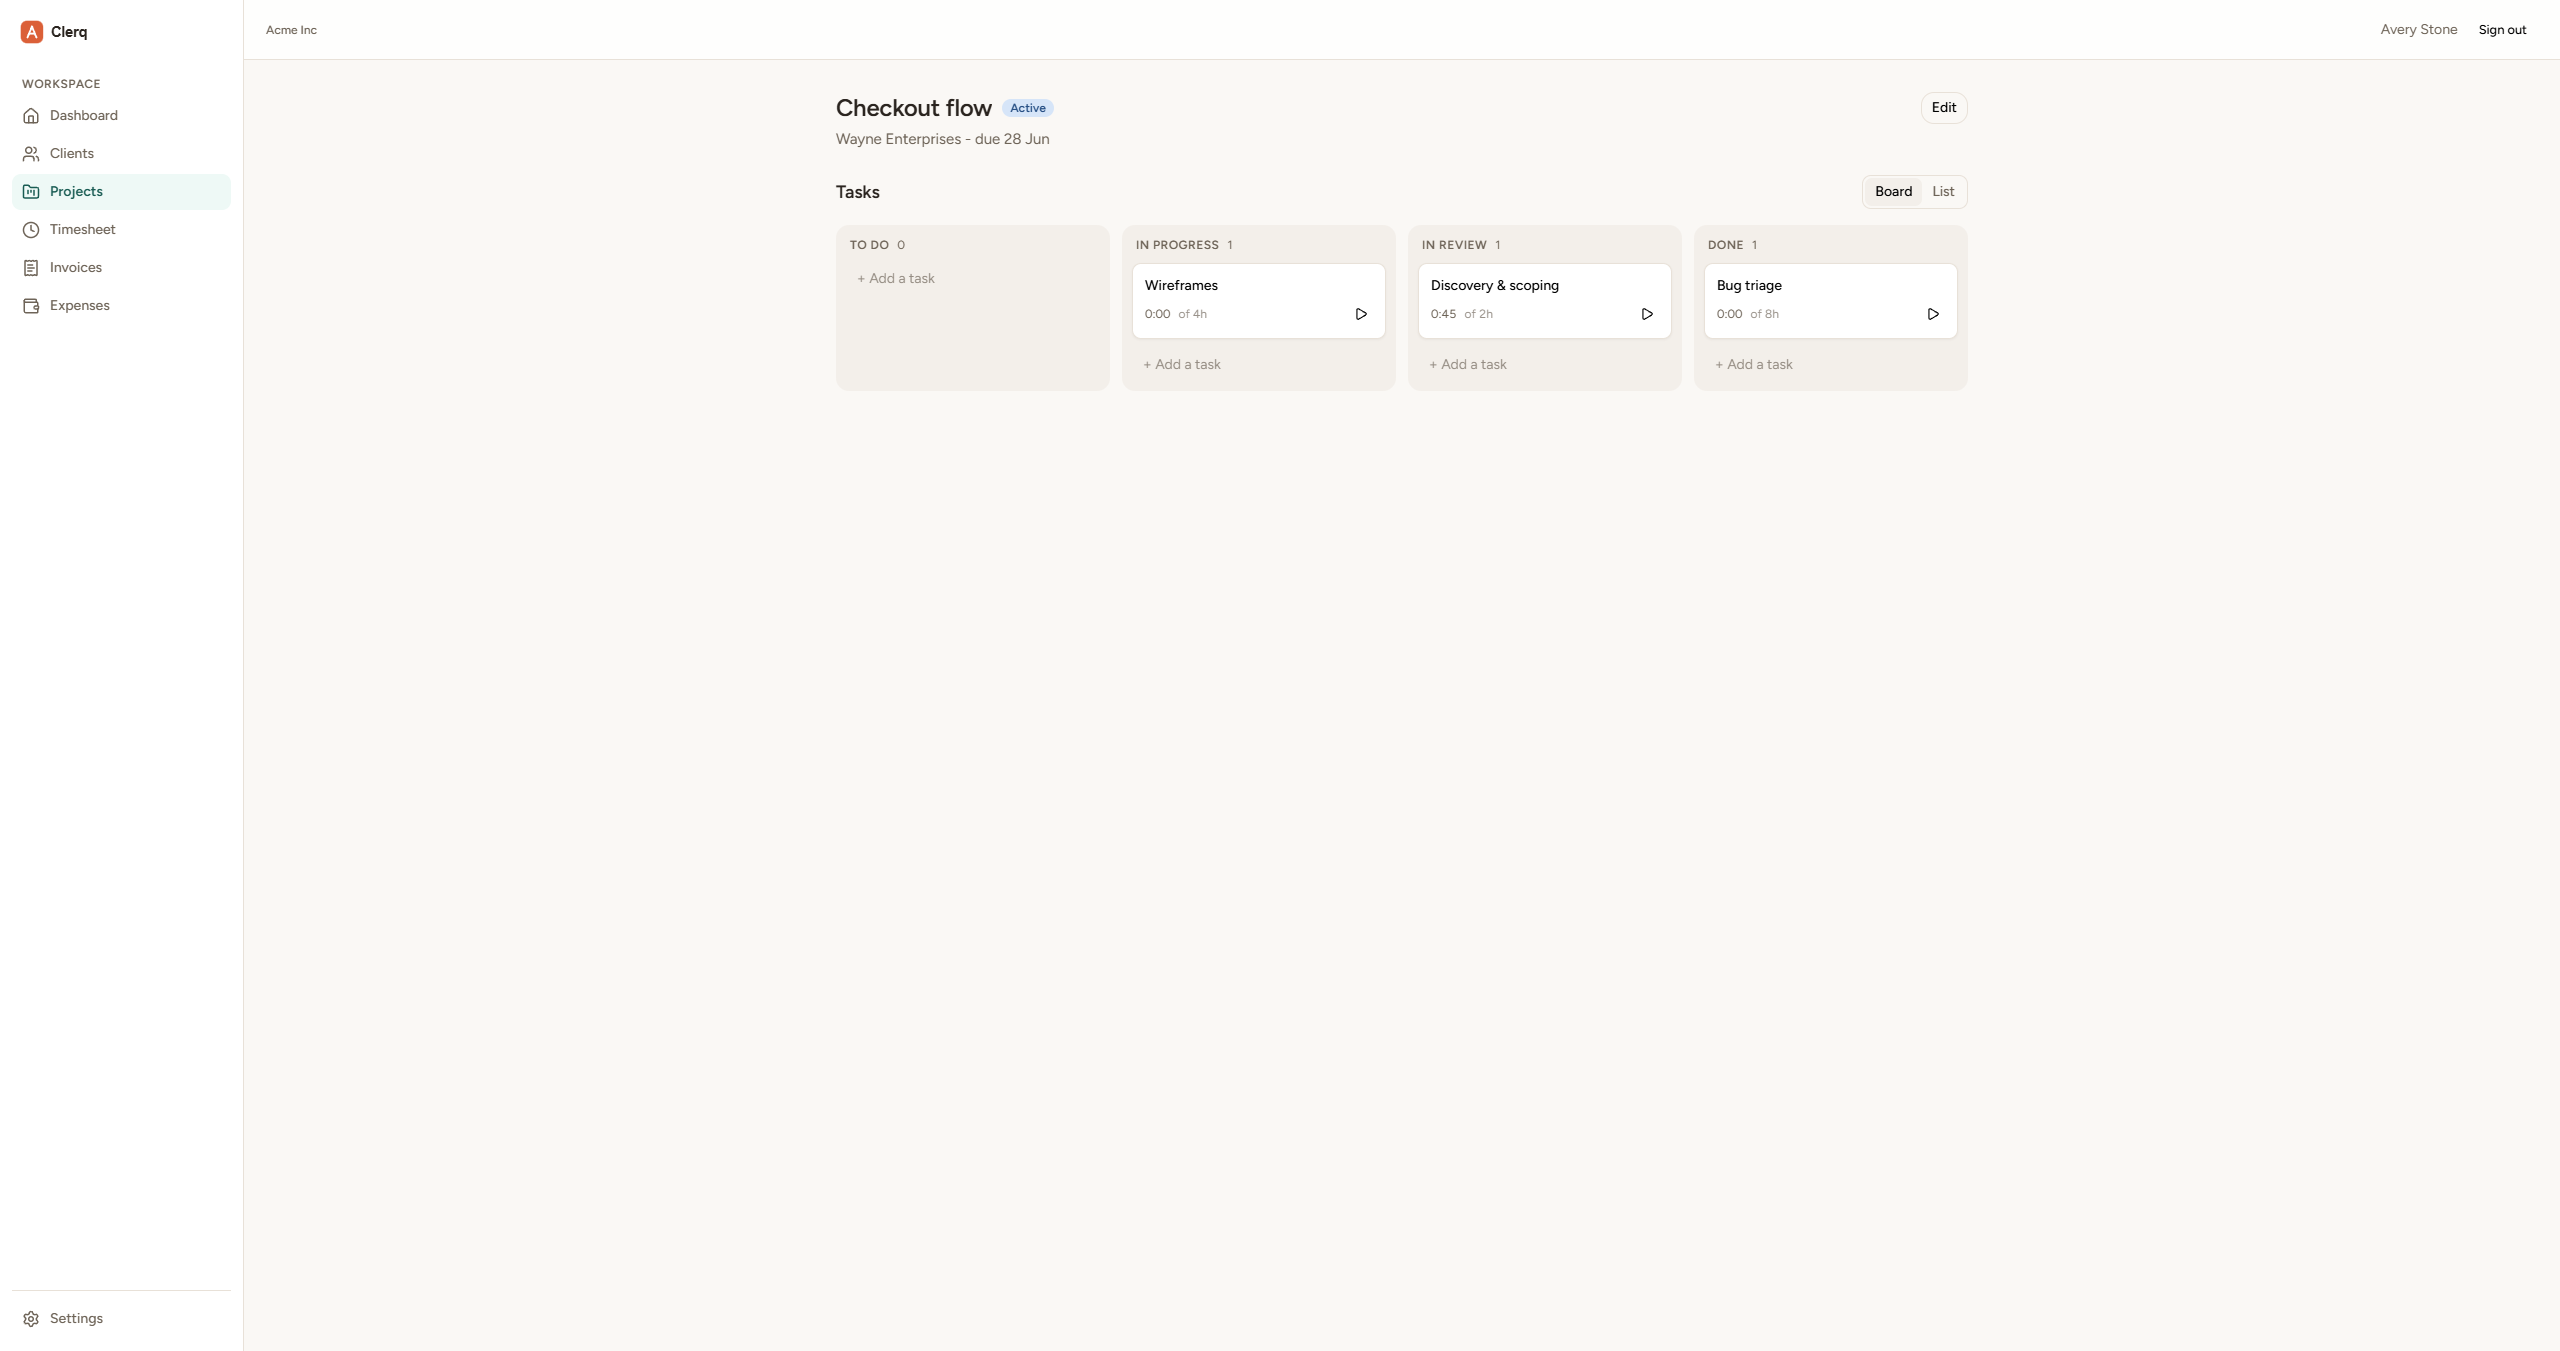Click the Invoices document icon

[31, 268]
